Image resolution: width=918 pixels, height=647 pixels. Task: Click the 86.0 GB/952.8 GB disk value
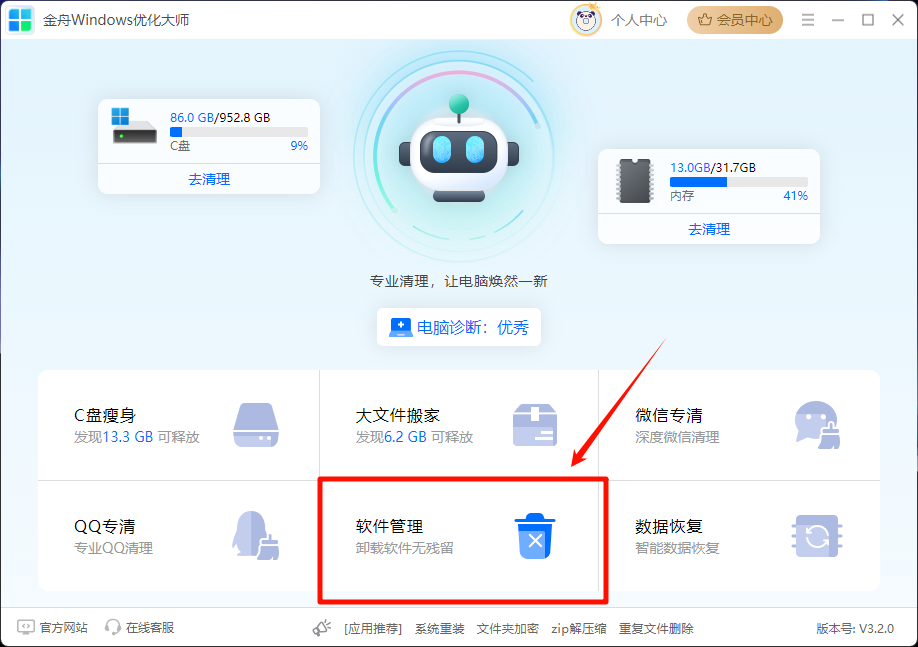coord(220,118)
